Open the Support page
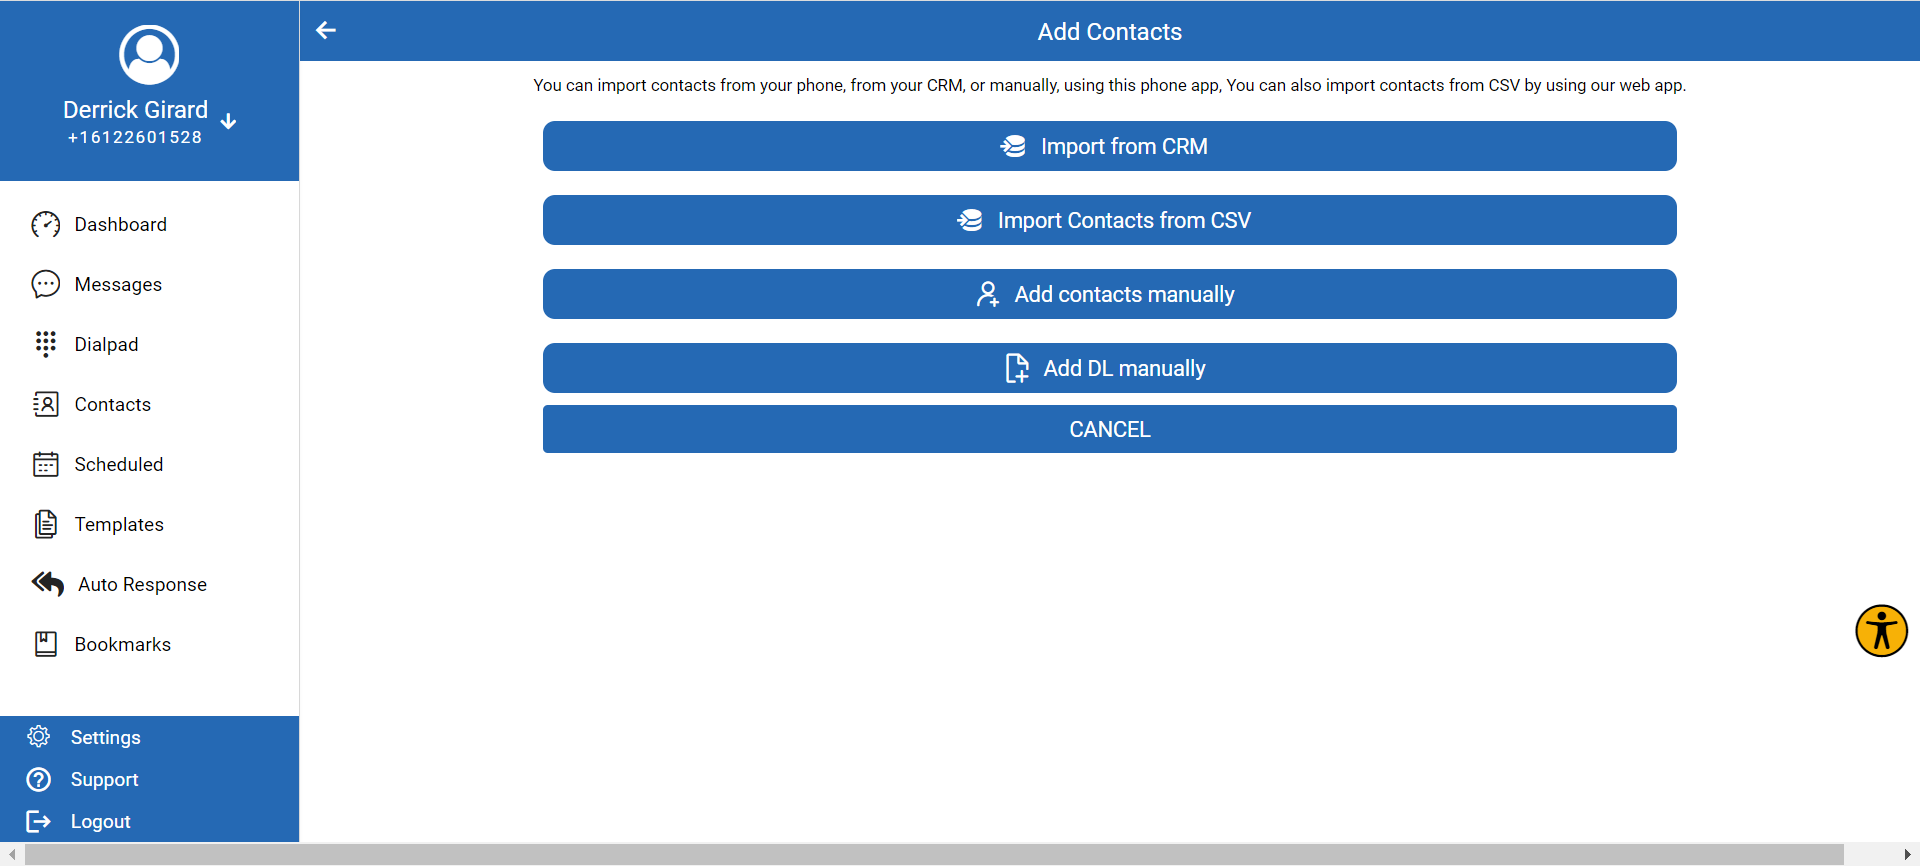The image size is (1920, 866). pyautogui.click(x=104, y=779)
